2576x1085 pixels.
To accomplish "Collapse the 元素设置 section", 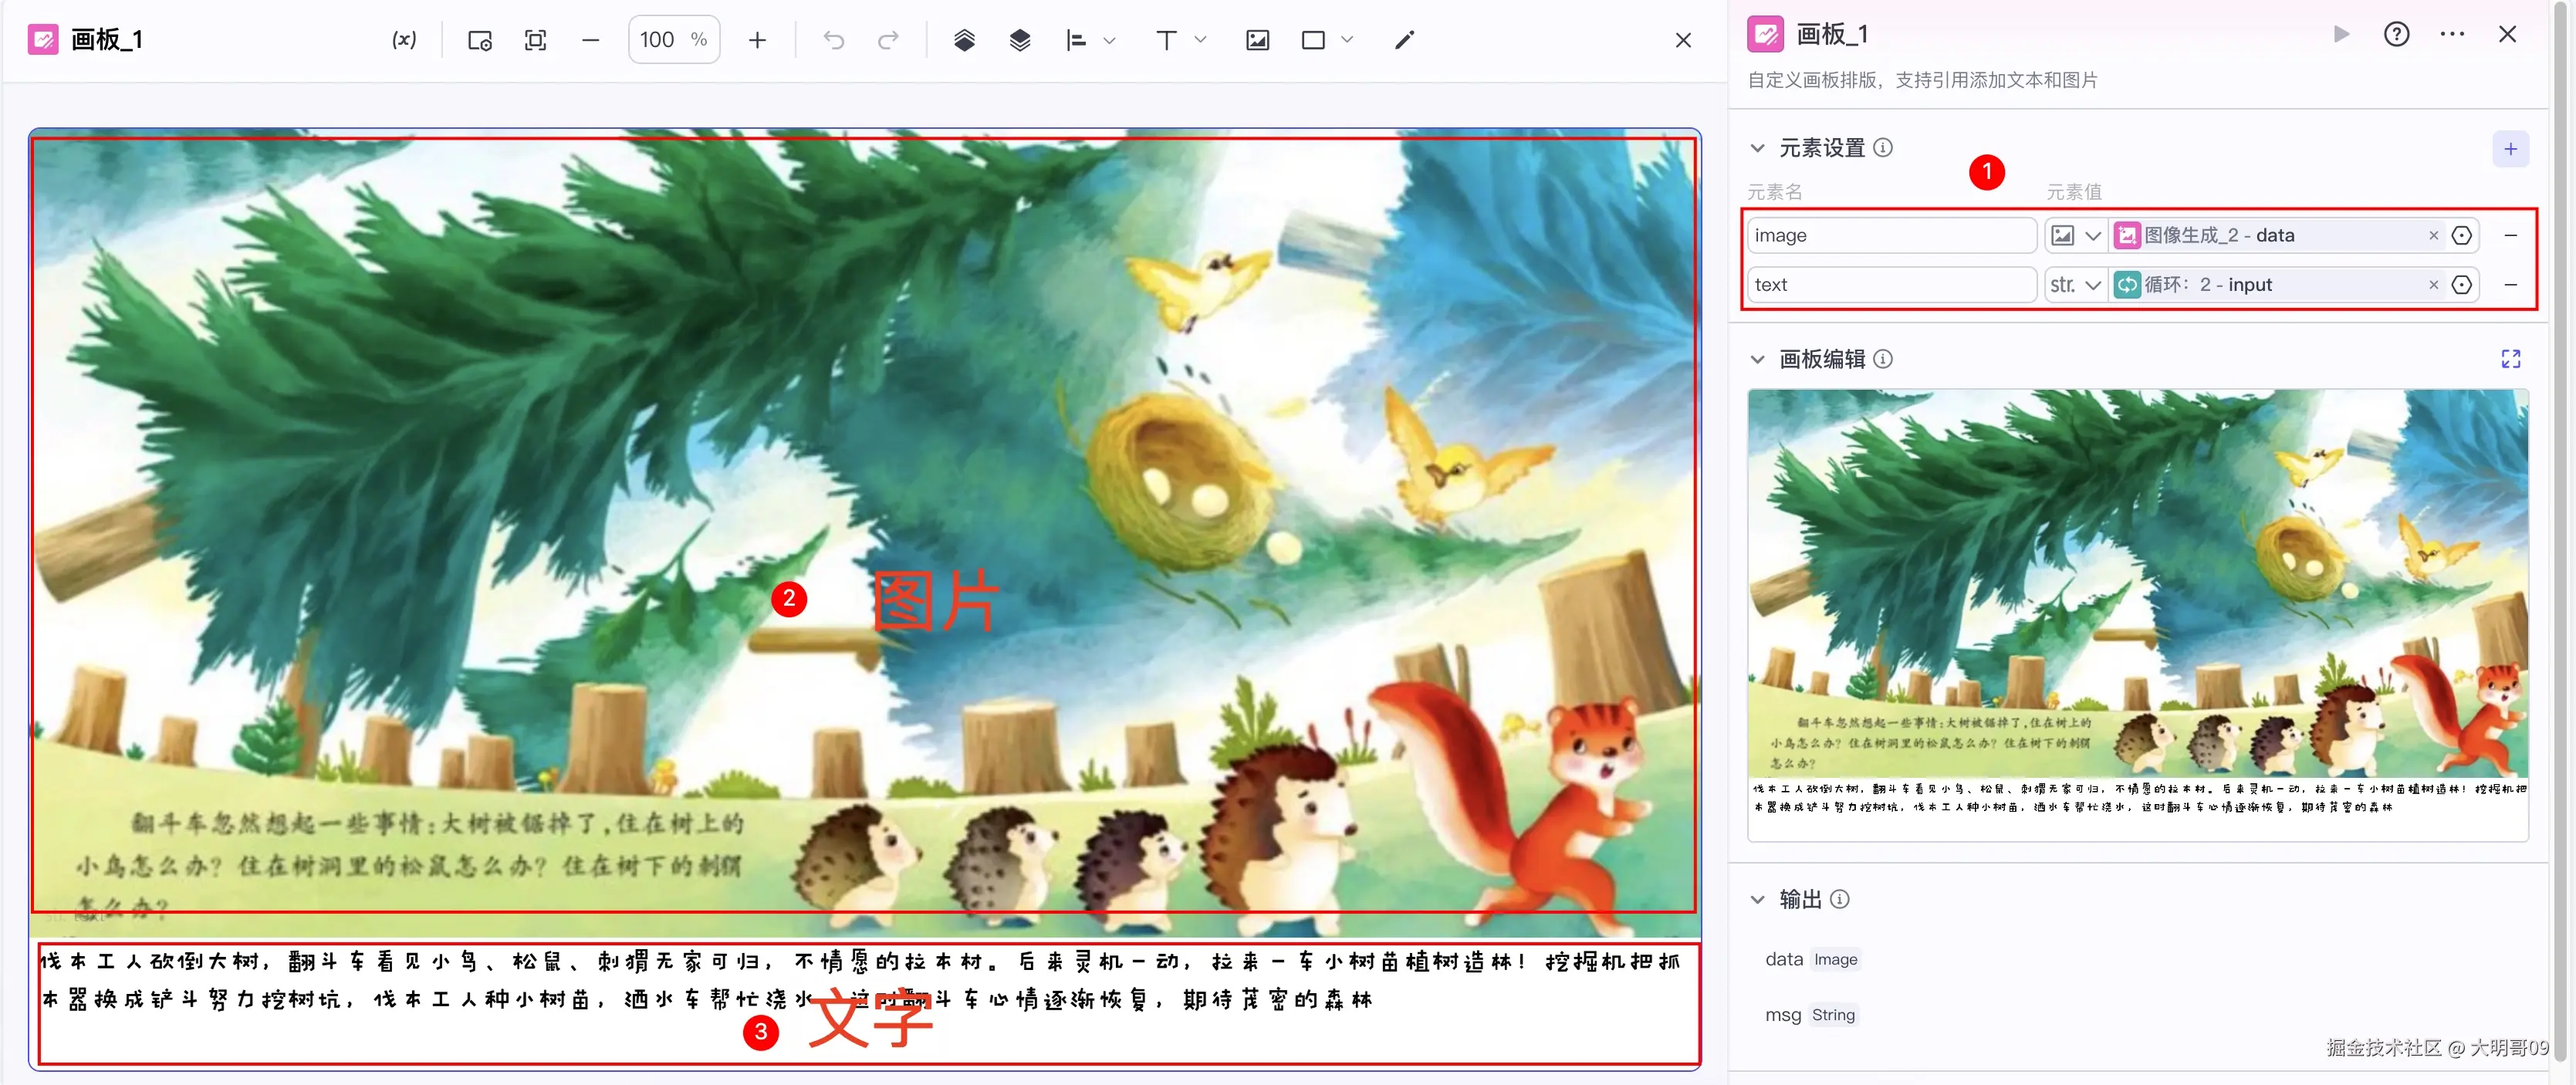I will (x=1757, y=148).
